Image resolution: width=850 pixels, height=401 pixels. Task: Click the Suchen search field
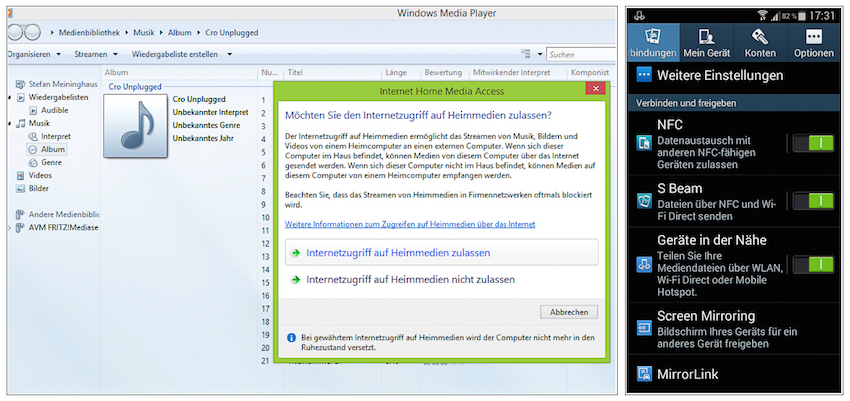581,54
